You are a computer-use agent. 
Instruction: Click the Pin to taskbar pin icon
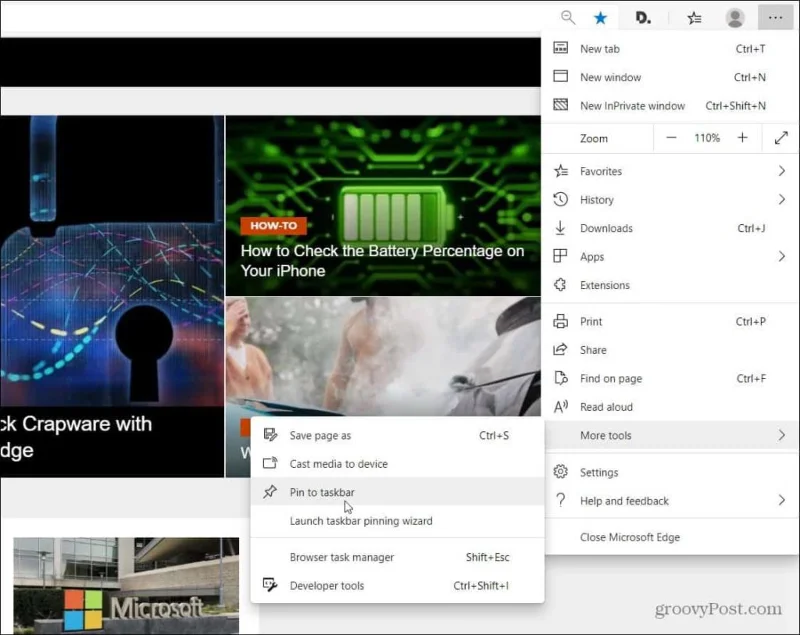click(270, 492)
